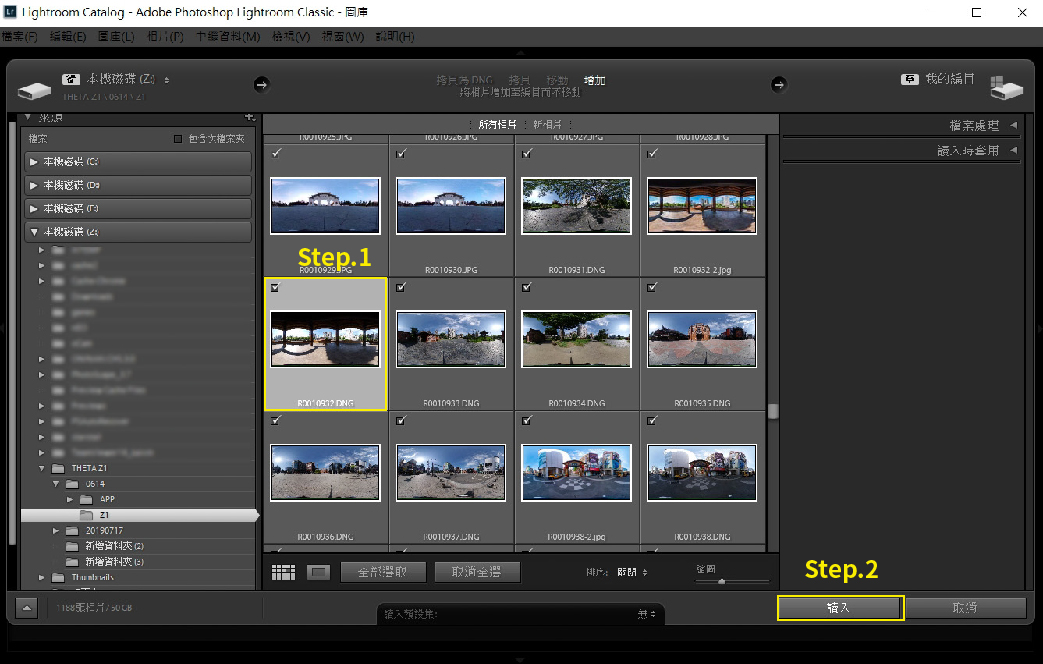The height and width of the screenshot is (664, 1043).
Task: Click the source drive icon at top left
Action: point(34,89)
